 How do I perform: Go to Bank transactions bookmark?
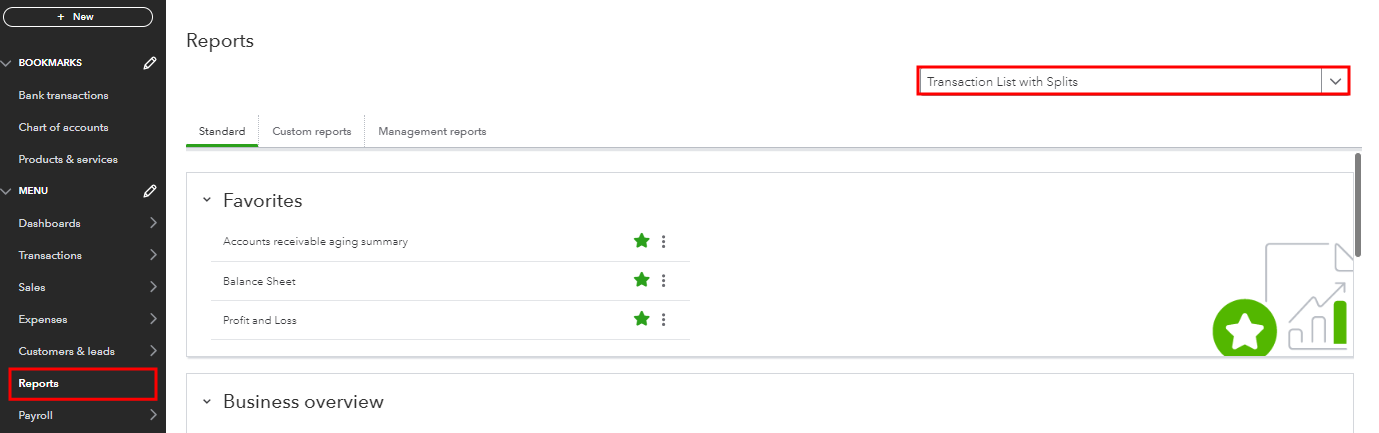(63, 95)
